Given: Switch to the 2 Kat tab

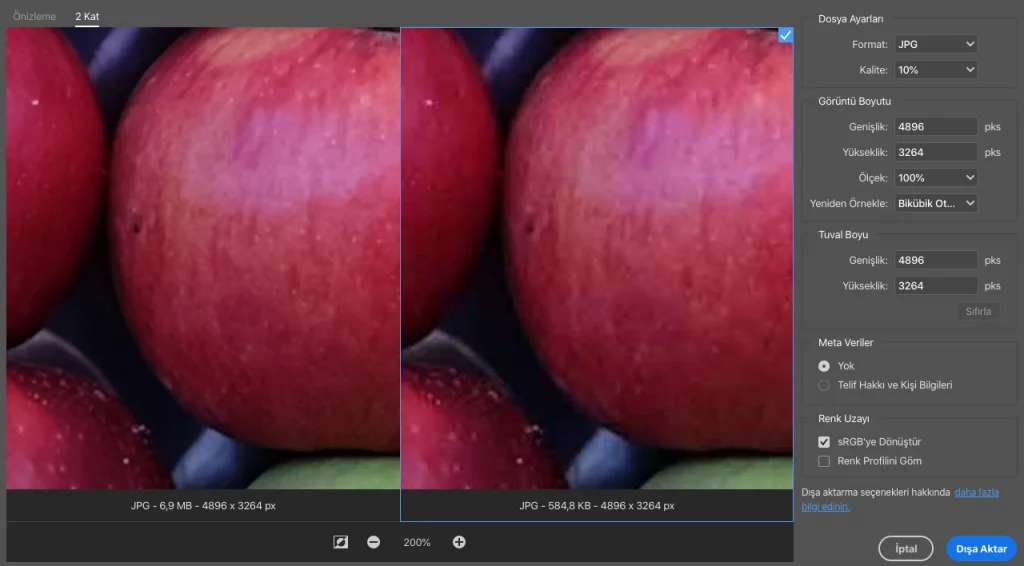Looking at the screenshot, I should 87,16.
